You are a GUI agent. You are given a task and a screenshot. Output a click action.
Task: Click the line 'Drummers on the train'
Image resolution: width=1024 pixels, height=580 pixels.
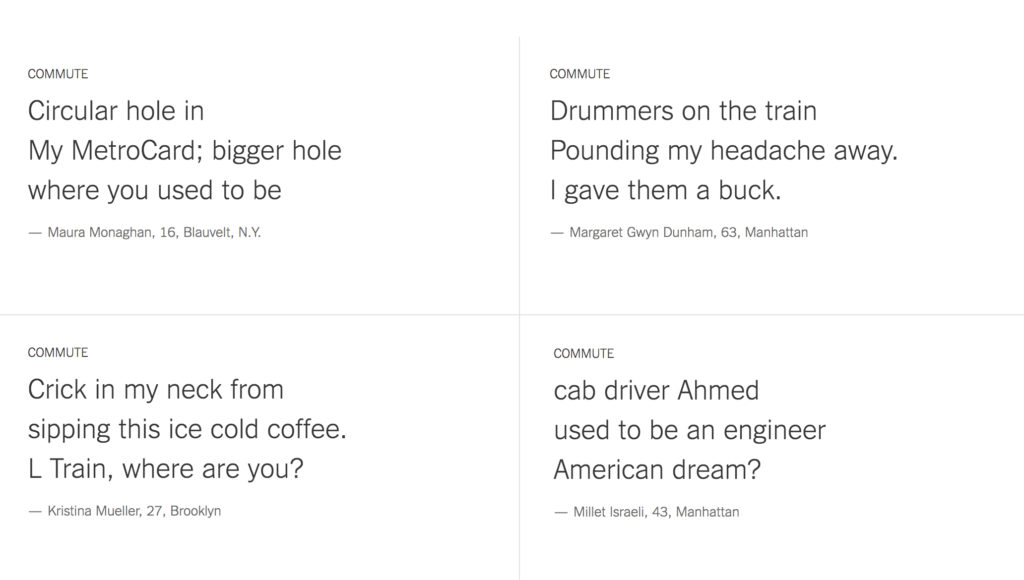pos(683,111)
